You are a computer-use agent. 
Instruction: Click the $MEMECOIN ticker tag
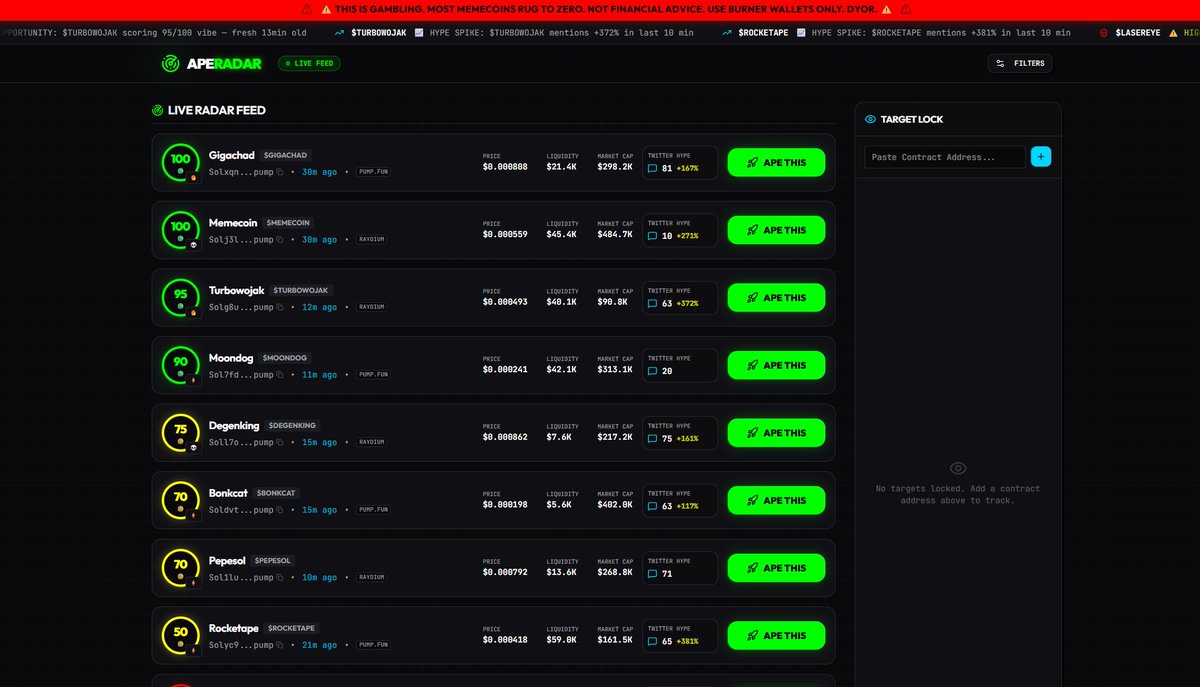coord(289,223)
